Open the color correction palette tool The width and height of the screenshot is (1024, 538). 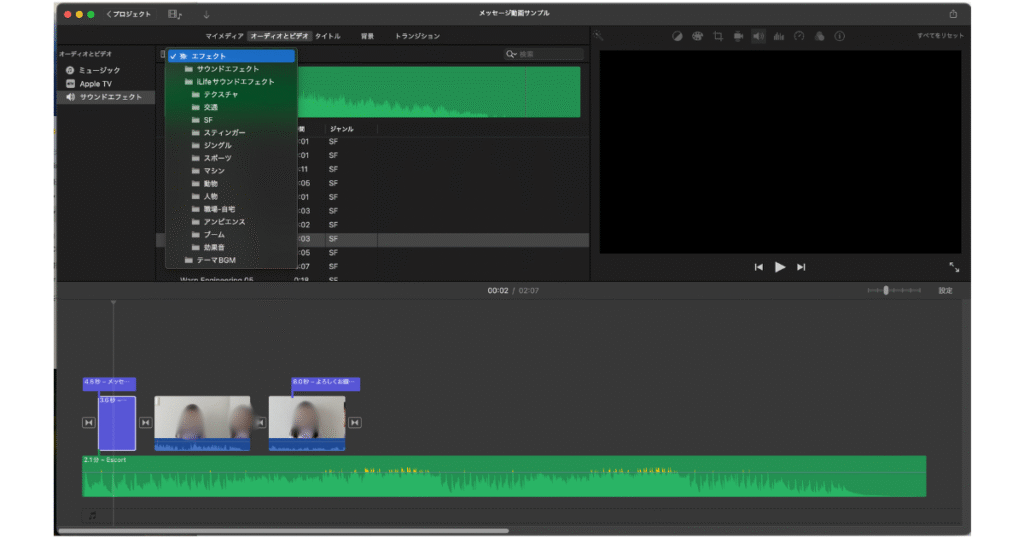click(x=697, y=36)
